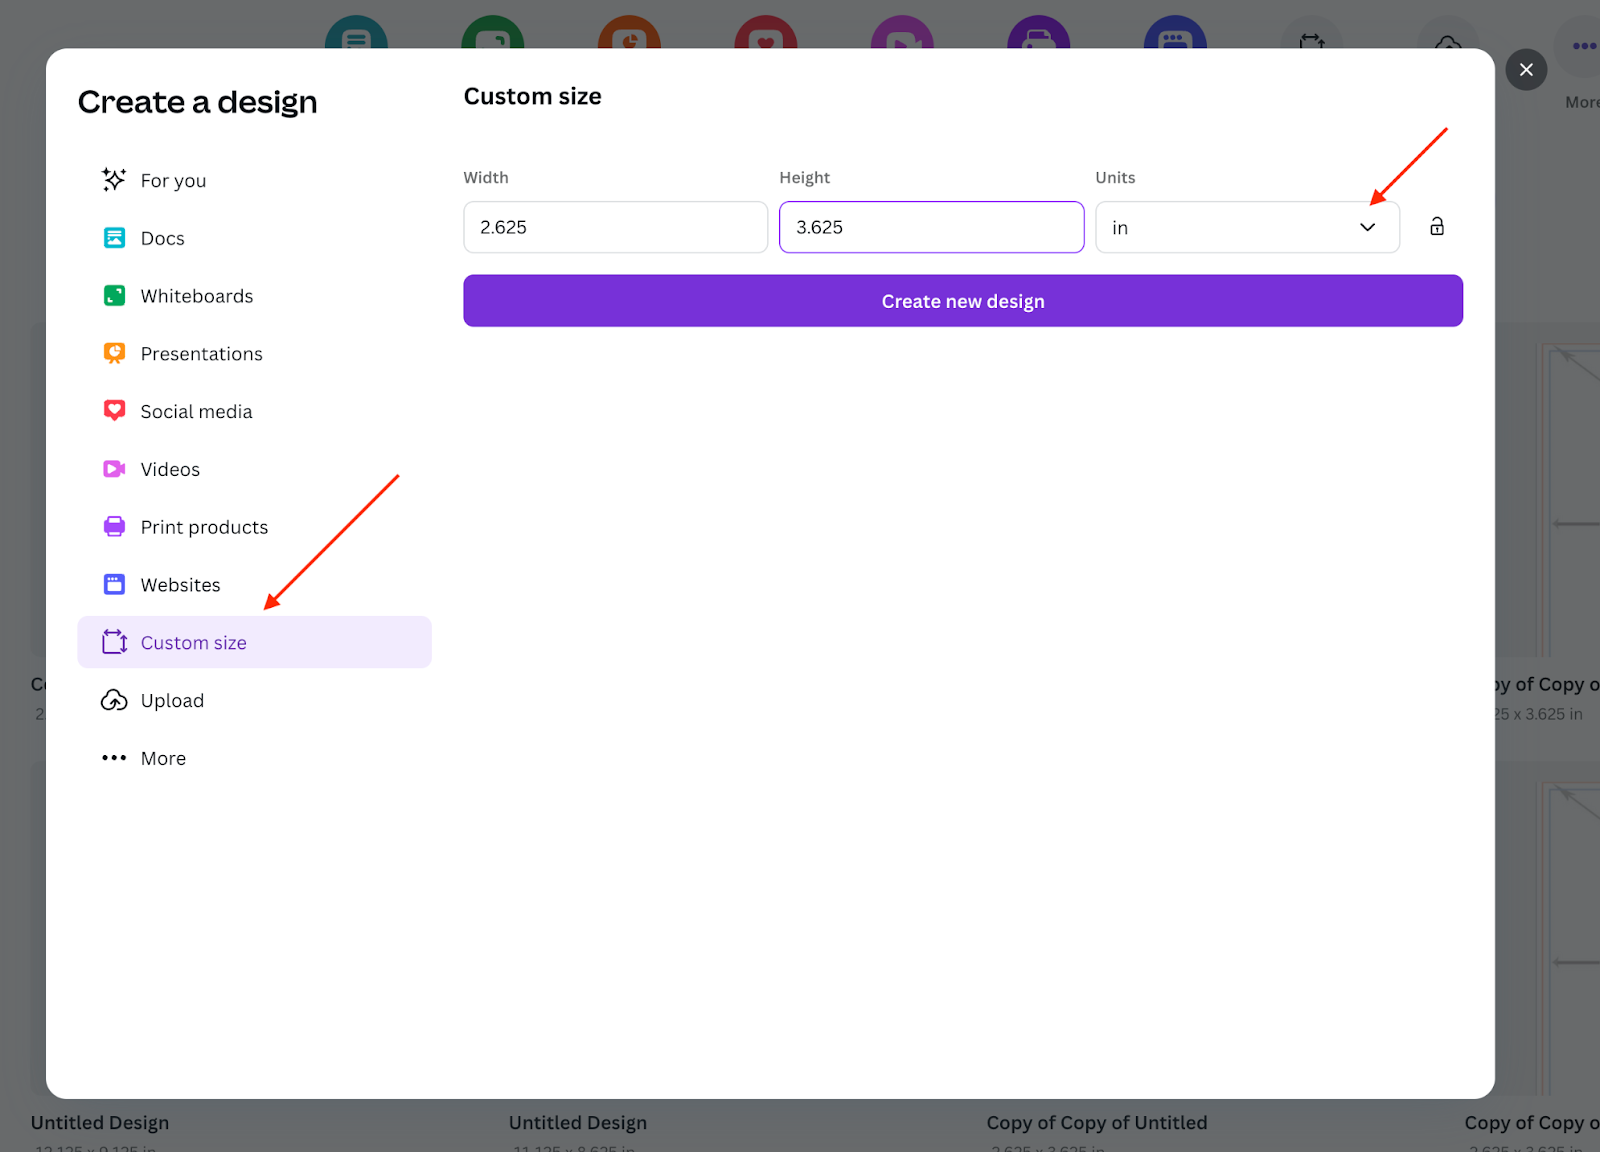Close the Create a design dialog
Screen dimensions: 1600x1152
(x=1526, y=70)
